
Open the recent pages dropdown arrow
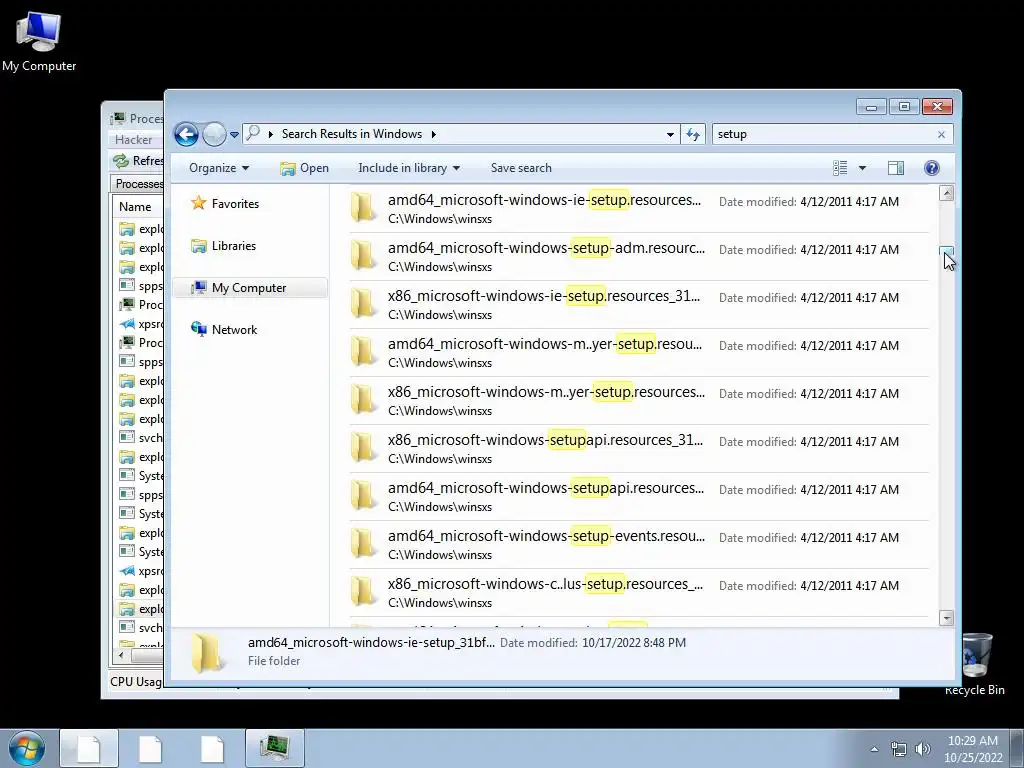pyautogui.click(x=234, y=135)
